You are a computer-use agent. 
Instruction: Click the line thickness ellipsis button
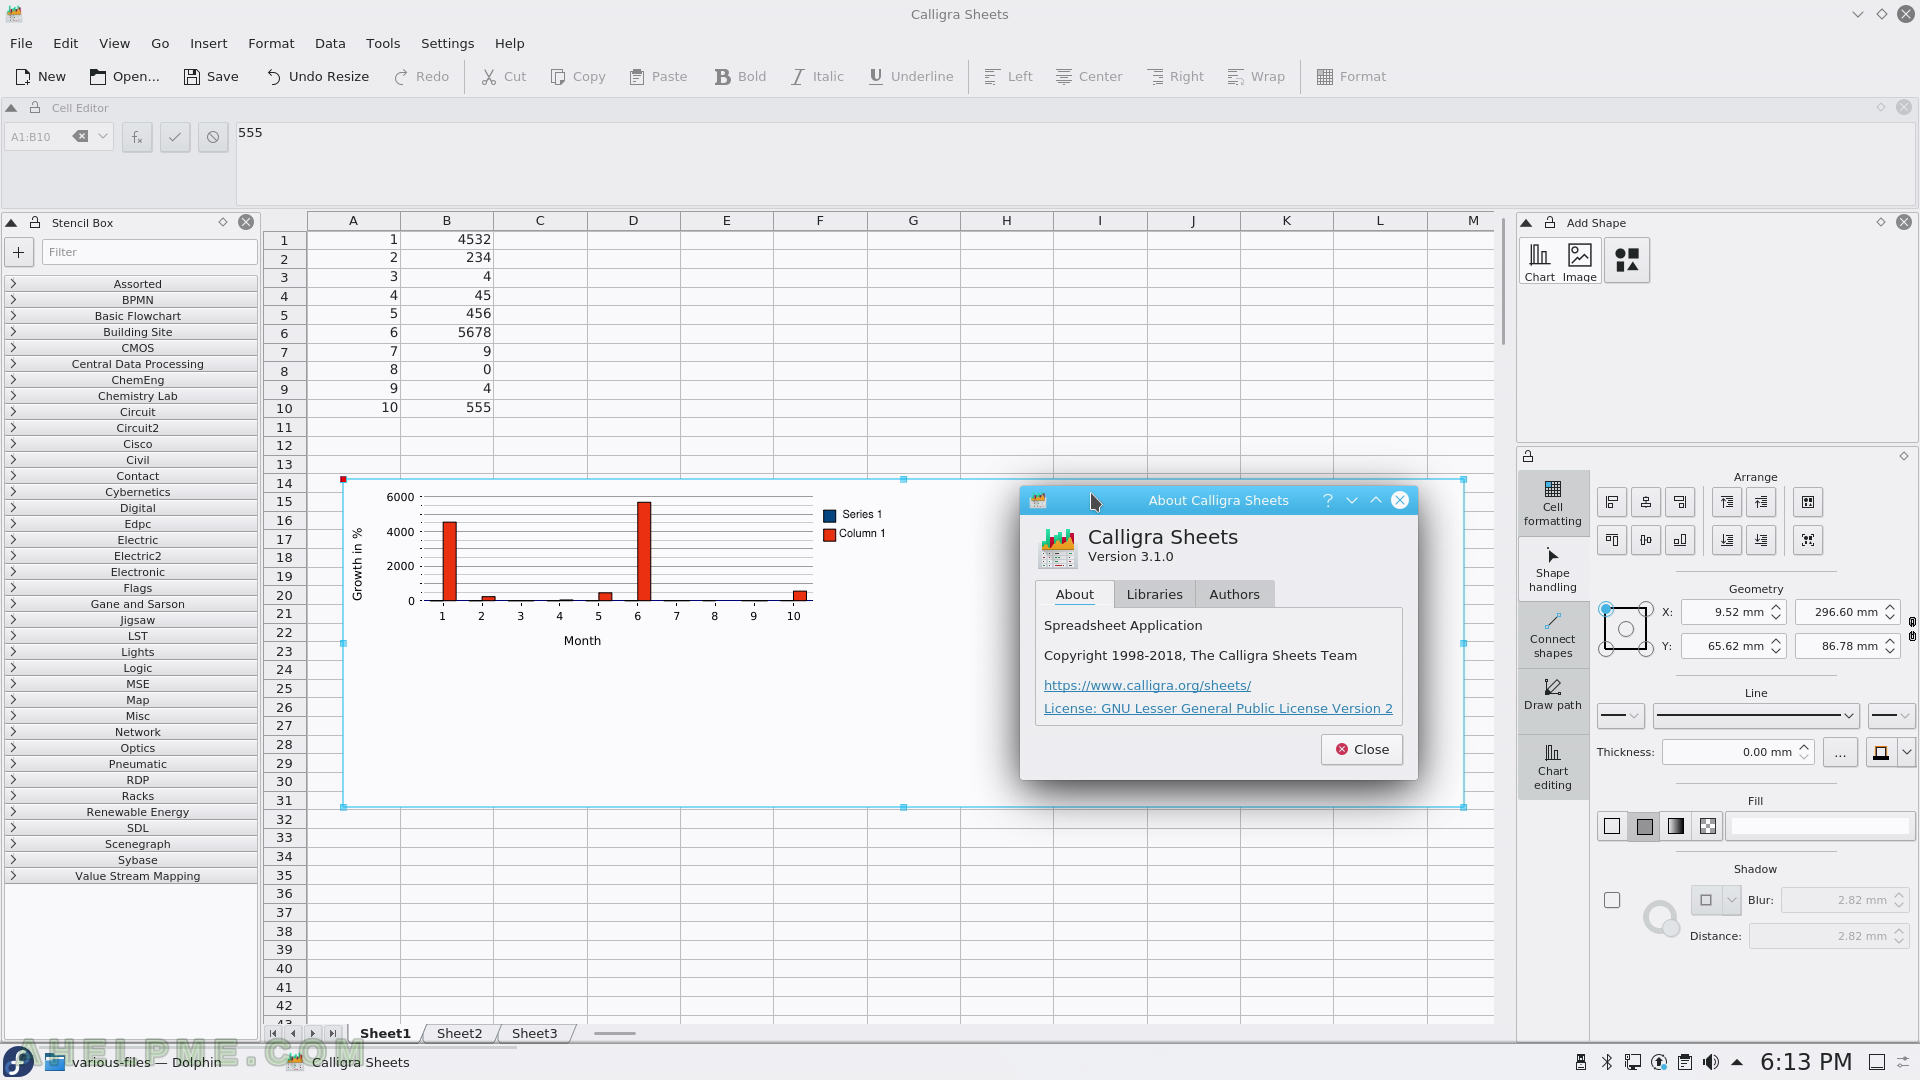tap(1840, 752)
